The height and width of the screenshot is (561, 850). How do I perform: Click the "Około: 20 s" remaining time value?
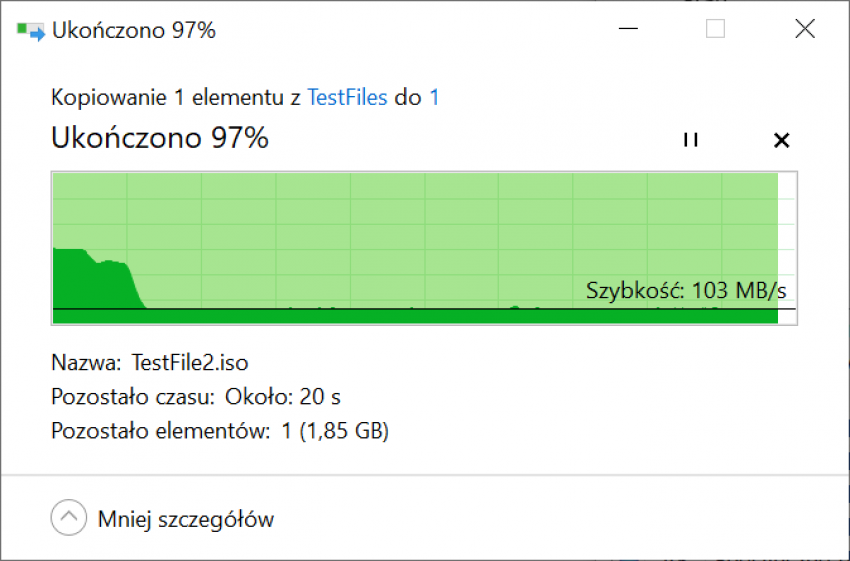[282, 397]
